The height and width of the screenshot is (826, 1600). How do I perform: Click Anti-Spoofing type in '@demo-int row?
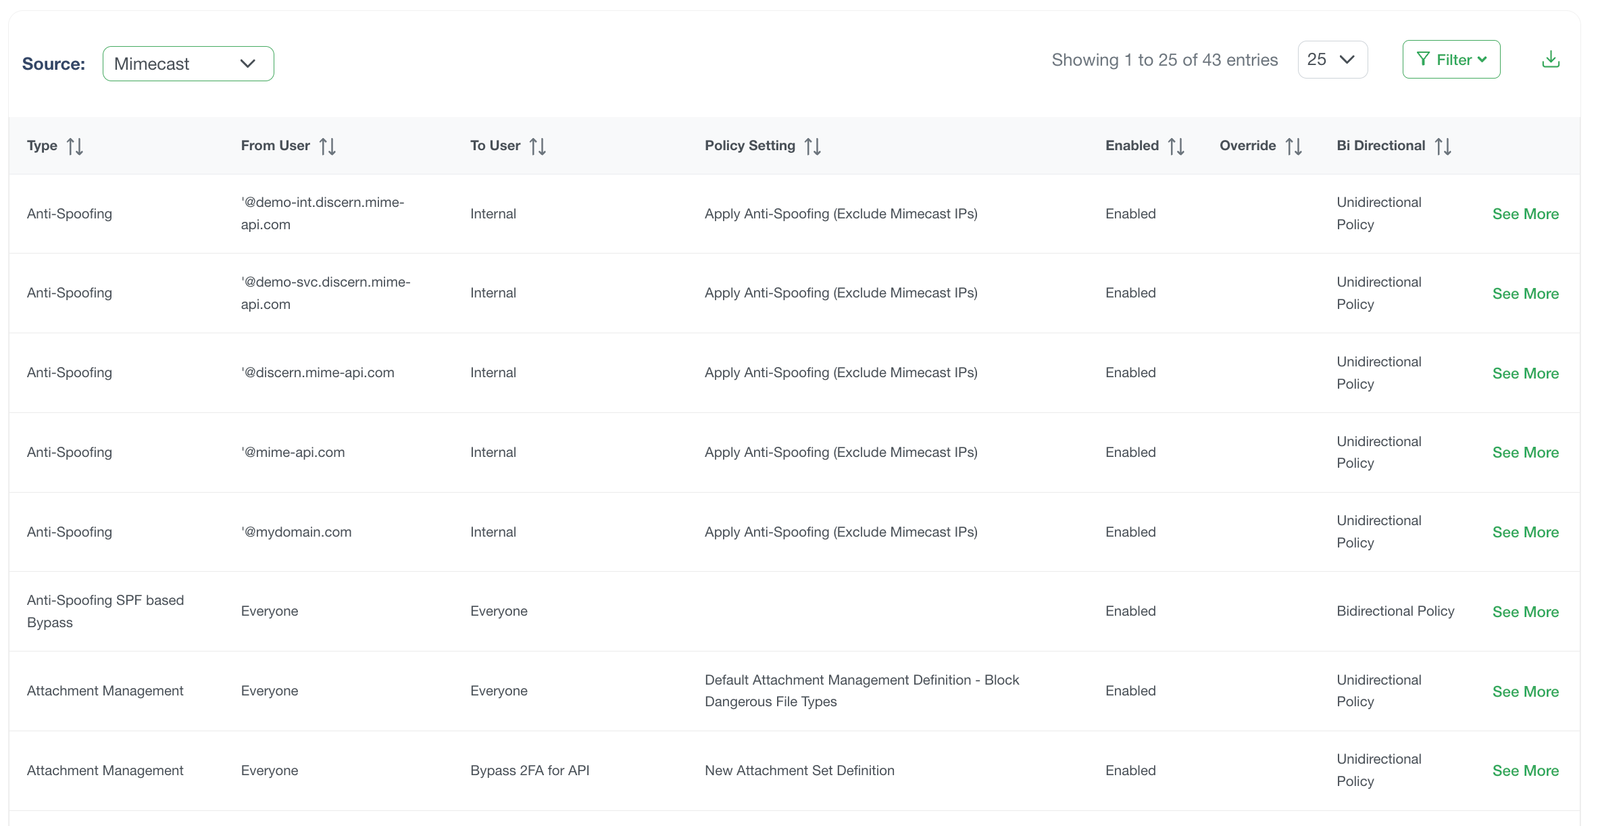(69, 214)
